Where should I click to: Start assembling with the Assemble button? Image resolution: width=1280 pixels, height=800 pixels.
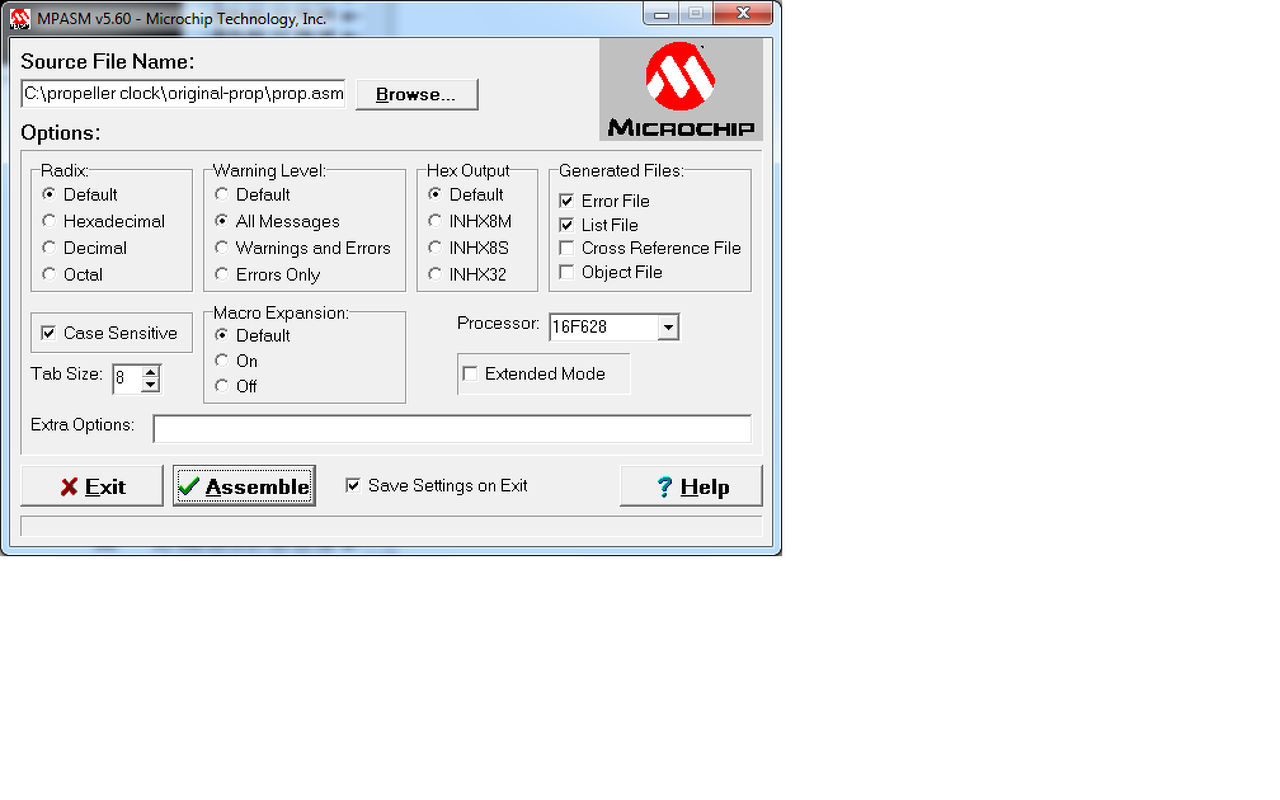[x=244, y=486]
